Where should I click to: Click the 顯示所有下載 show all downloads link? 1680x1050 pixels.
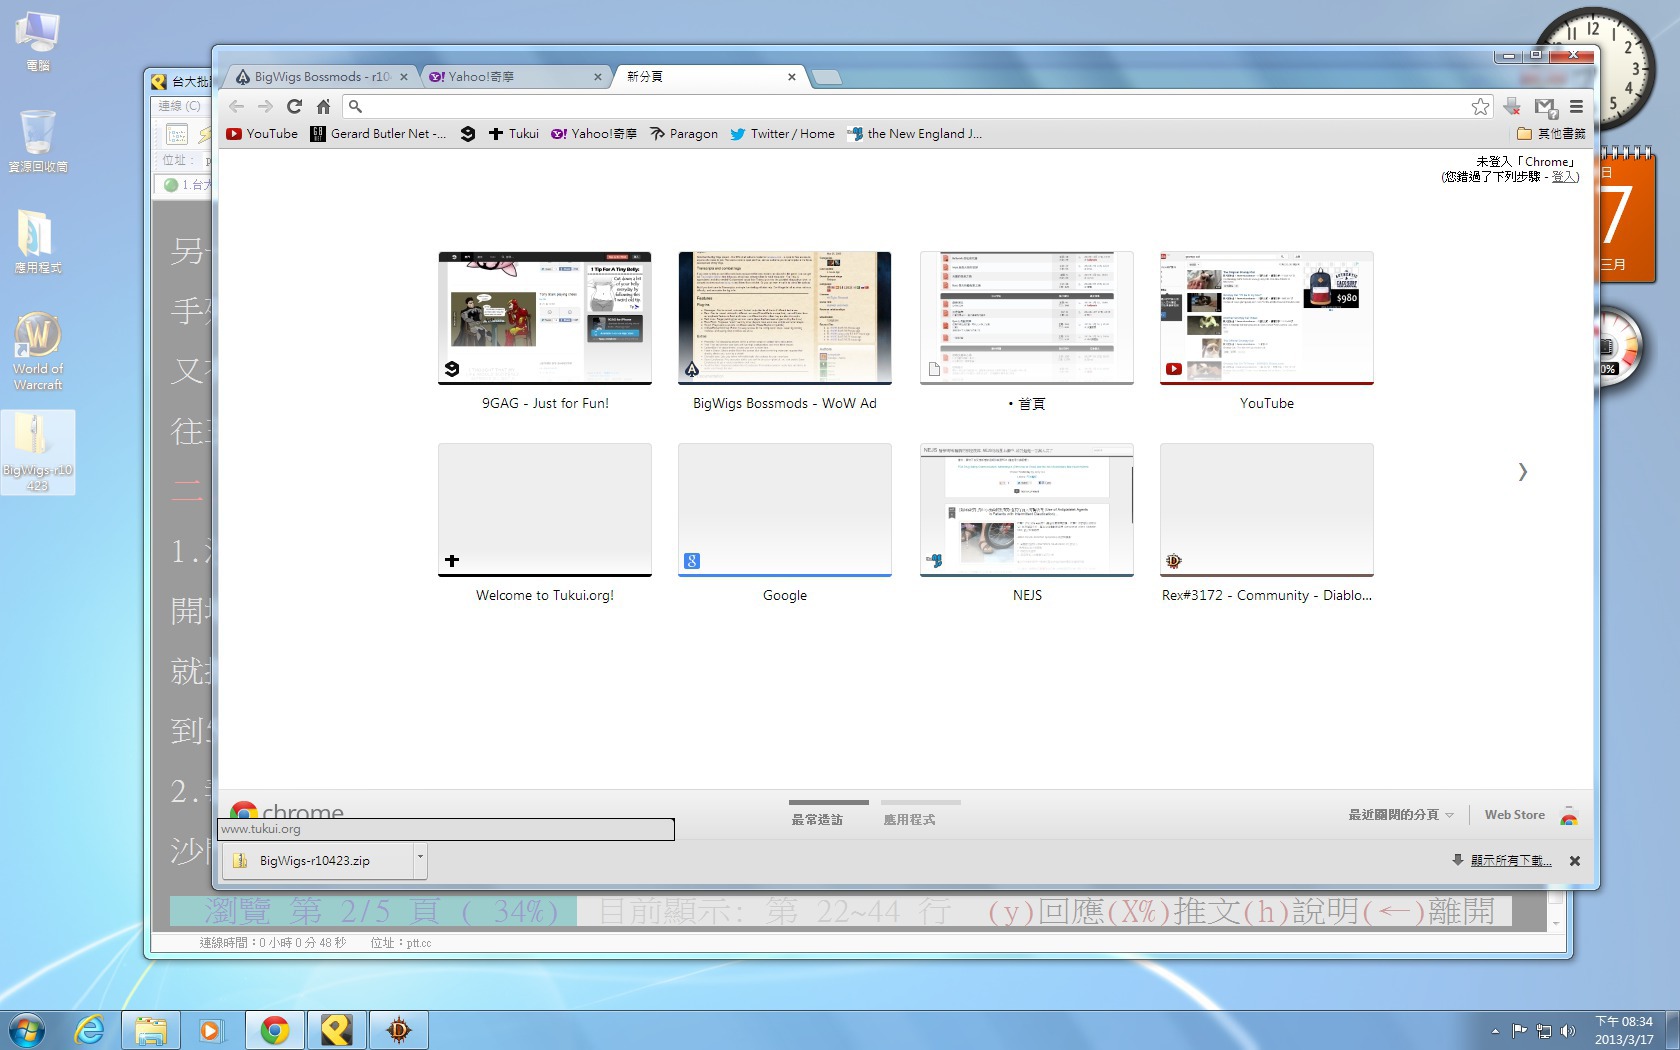tap(1510, 860)
